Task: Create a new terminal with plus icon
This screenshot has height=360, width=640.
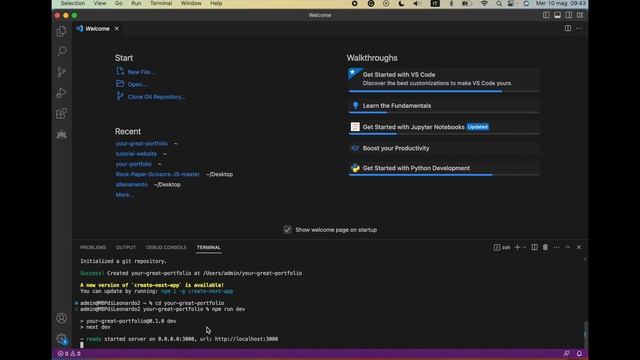Action: [517, 247]
